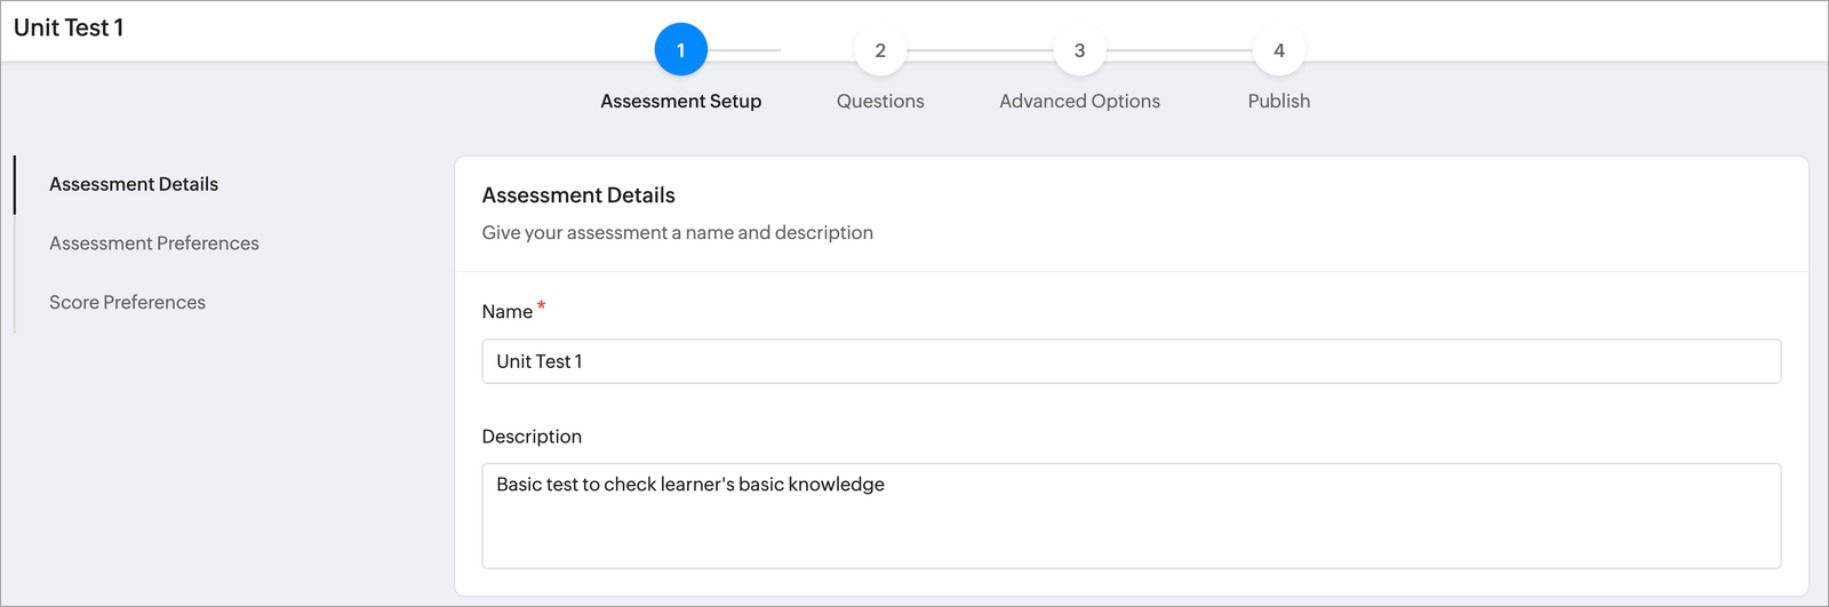Go to step 2 circle
The height and width of the screenshot is (607, 1829).
pos(880,50)
